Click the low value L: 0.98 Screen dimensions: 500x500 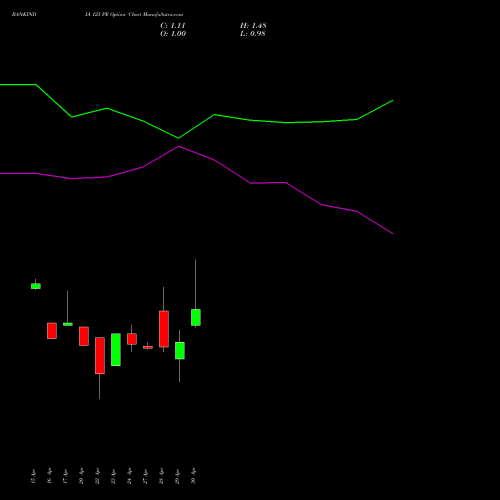point(253,34)
